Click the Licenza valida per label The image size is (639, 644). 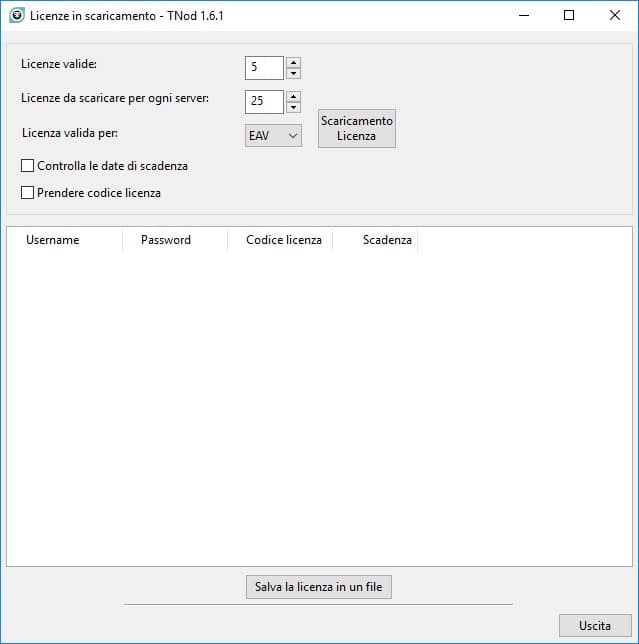click(70, 133)
